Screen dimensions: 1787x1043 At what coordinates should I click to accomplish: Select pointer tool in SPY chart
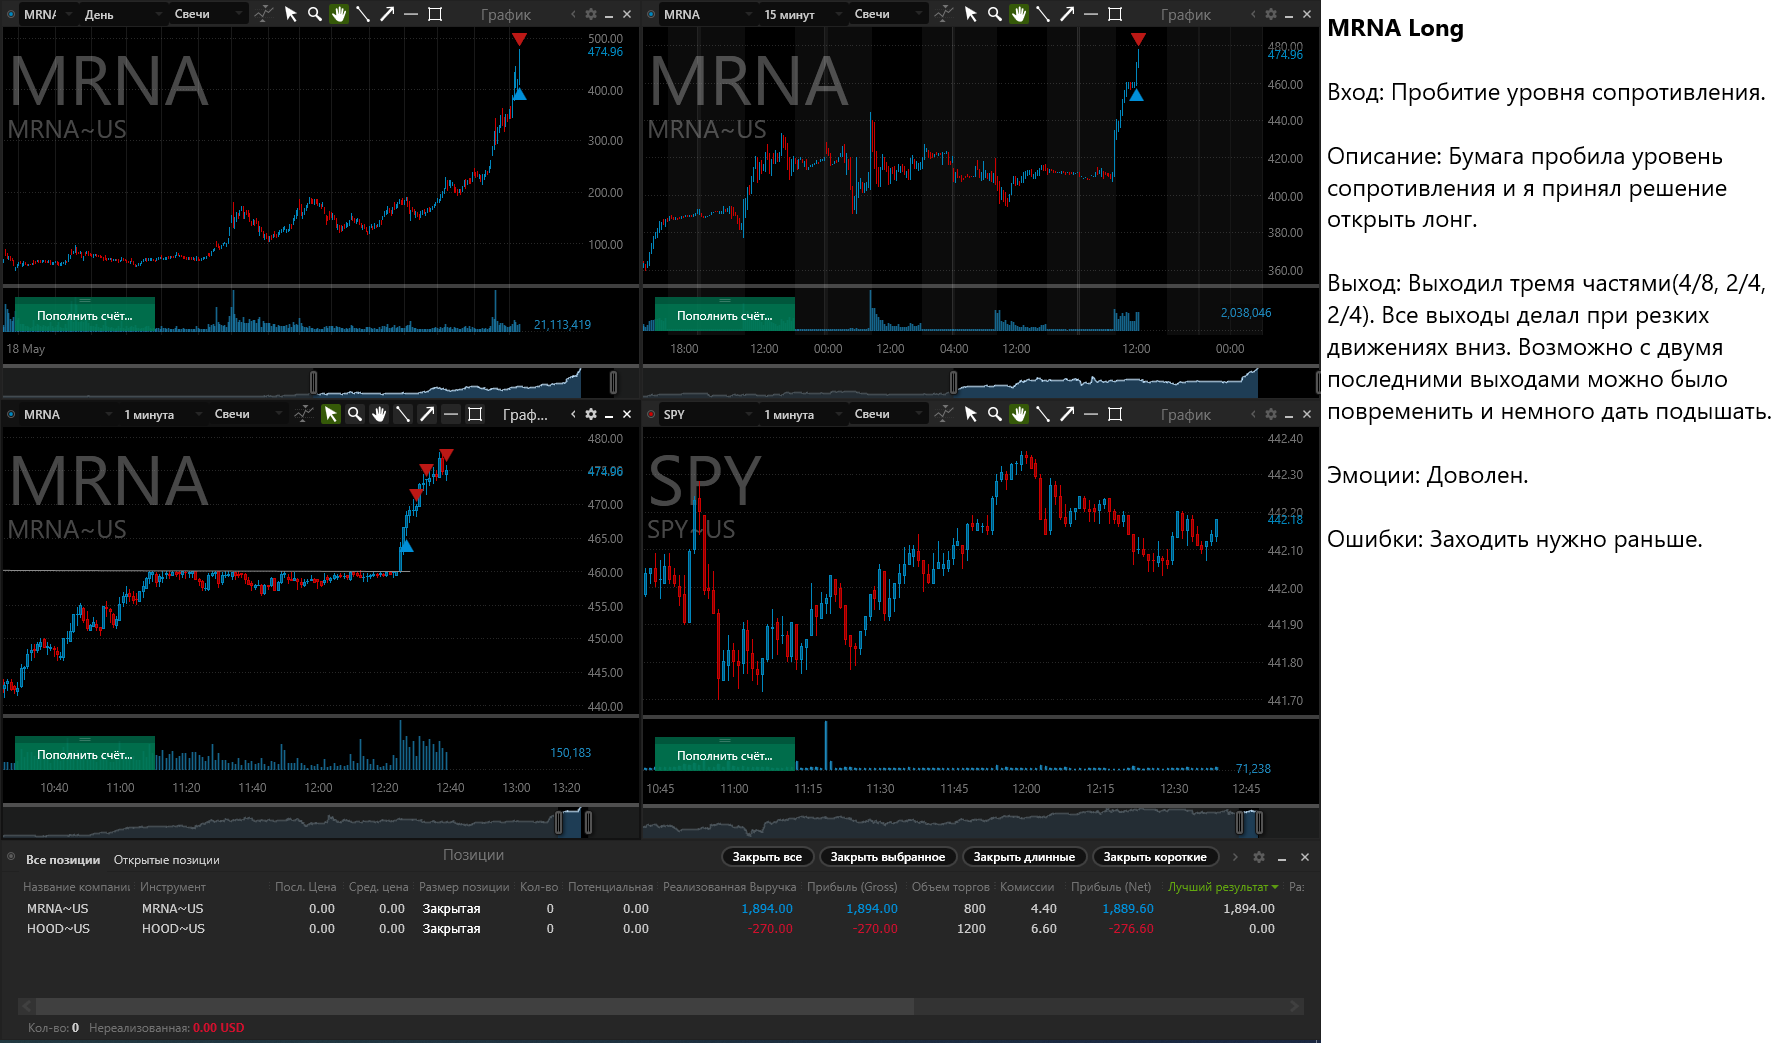point(970,414)
